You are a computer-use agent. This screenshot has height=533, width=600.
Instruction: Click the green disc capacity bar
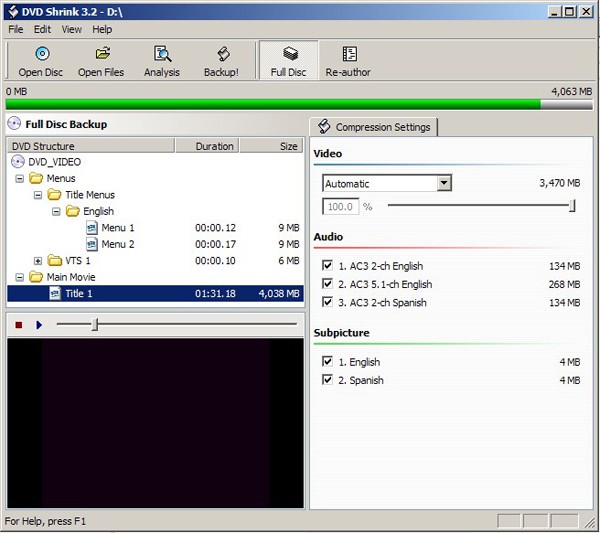[273, 104]
